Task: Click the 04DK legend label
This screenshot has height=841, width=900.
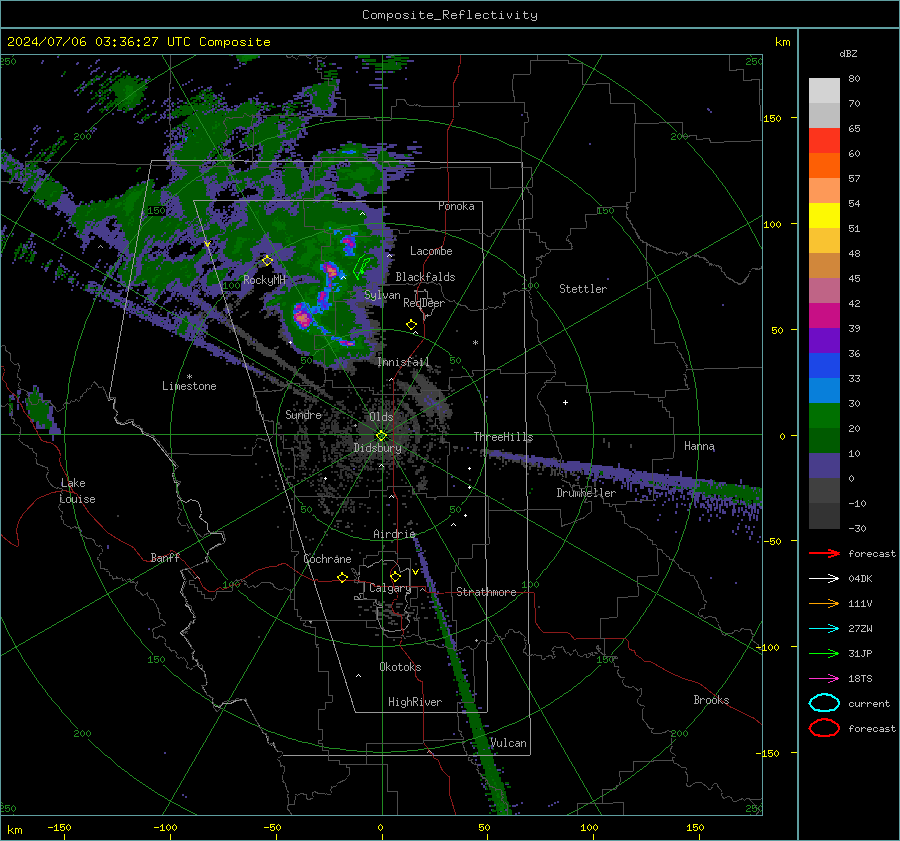Action: pyautogui.click(x=860, y=579)
